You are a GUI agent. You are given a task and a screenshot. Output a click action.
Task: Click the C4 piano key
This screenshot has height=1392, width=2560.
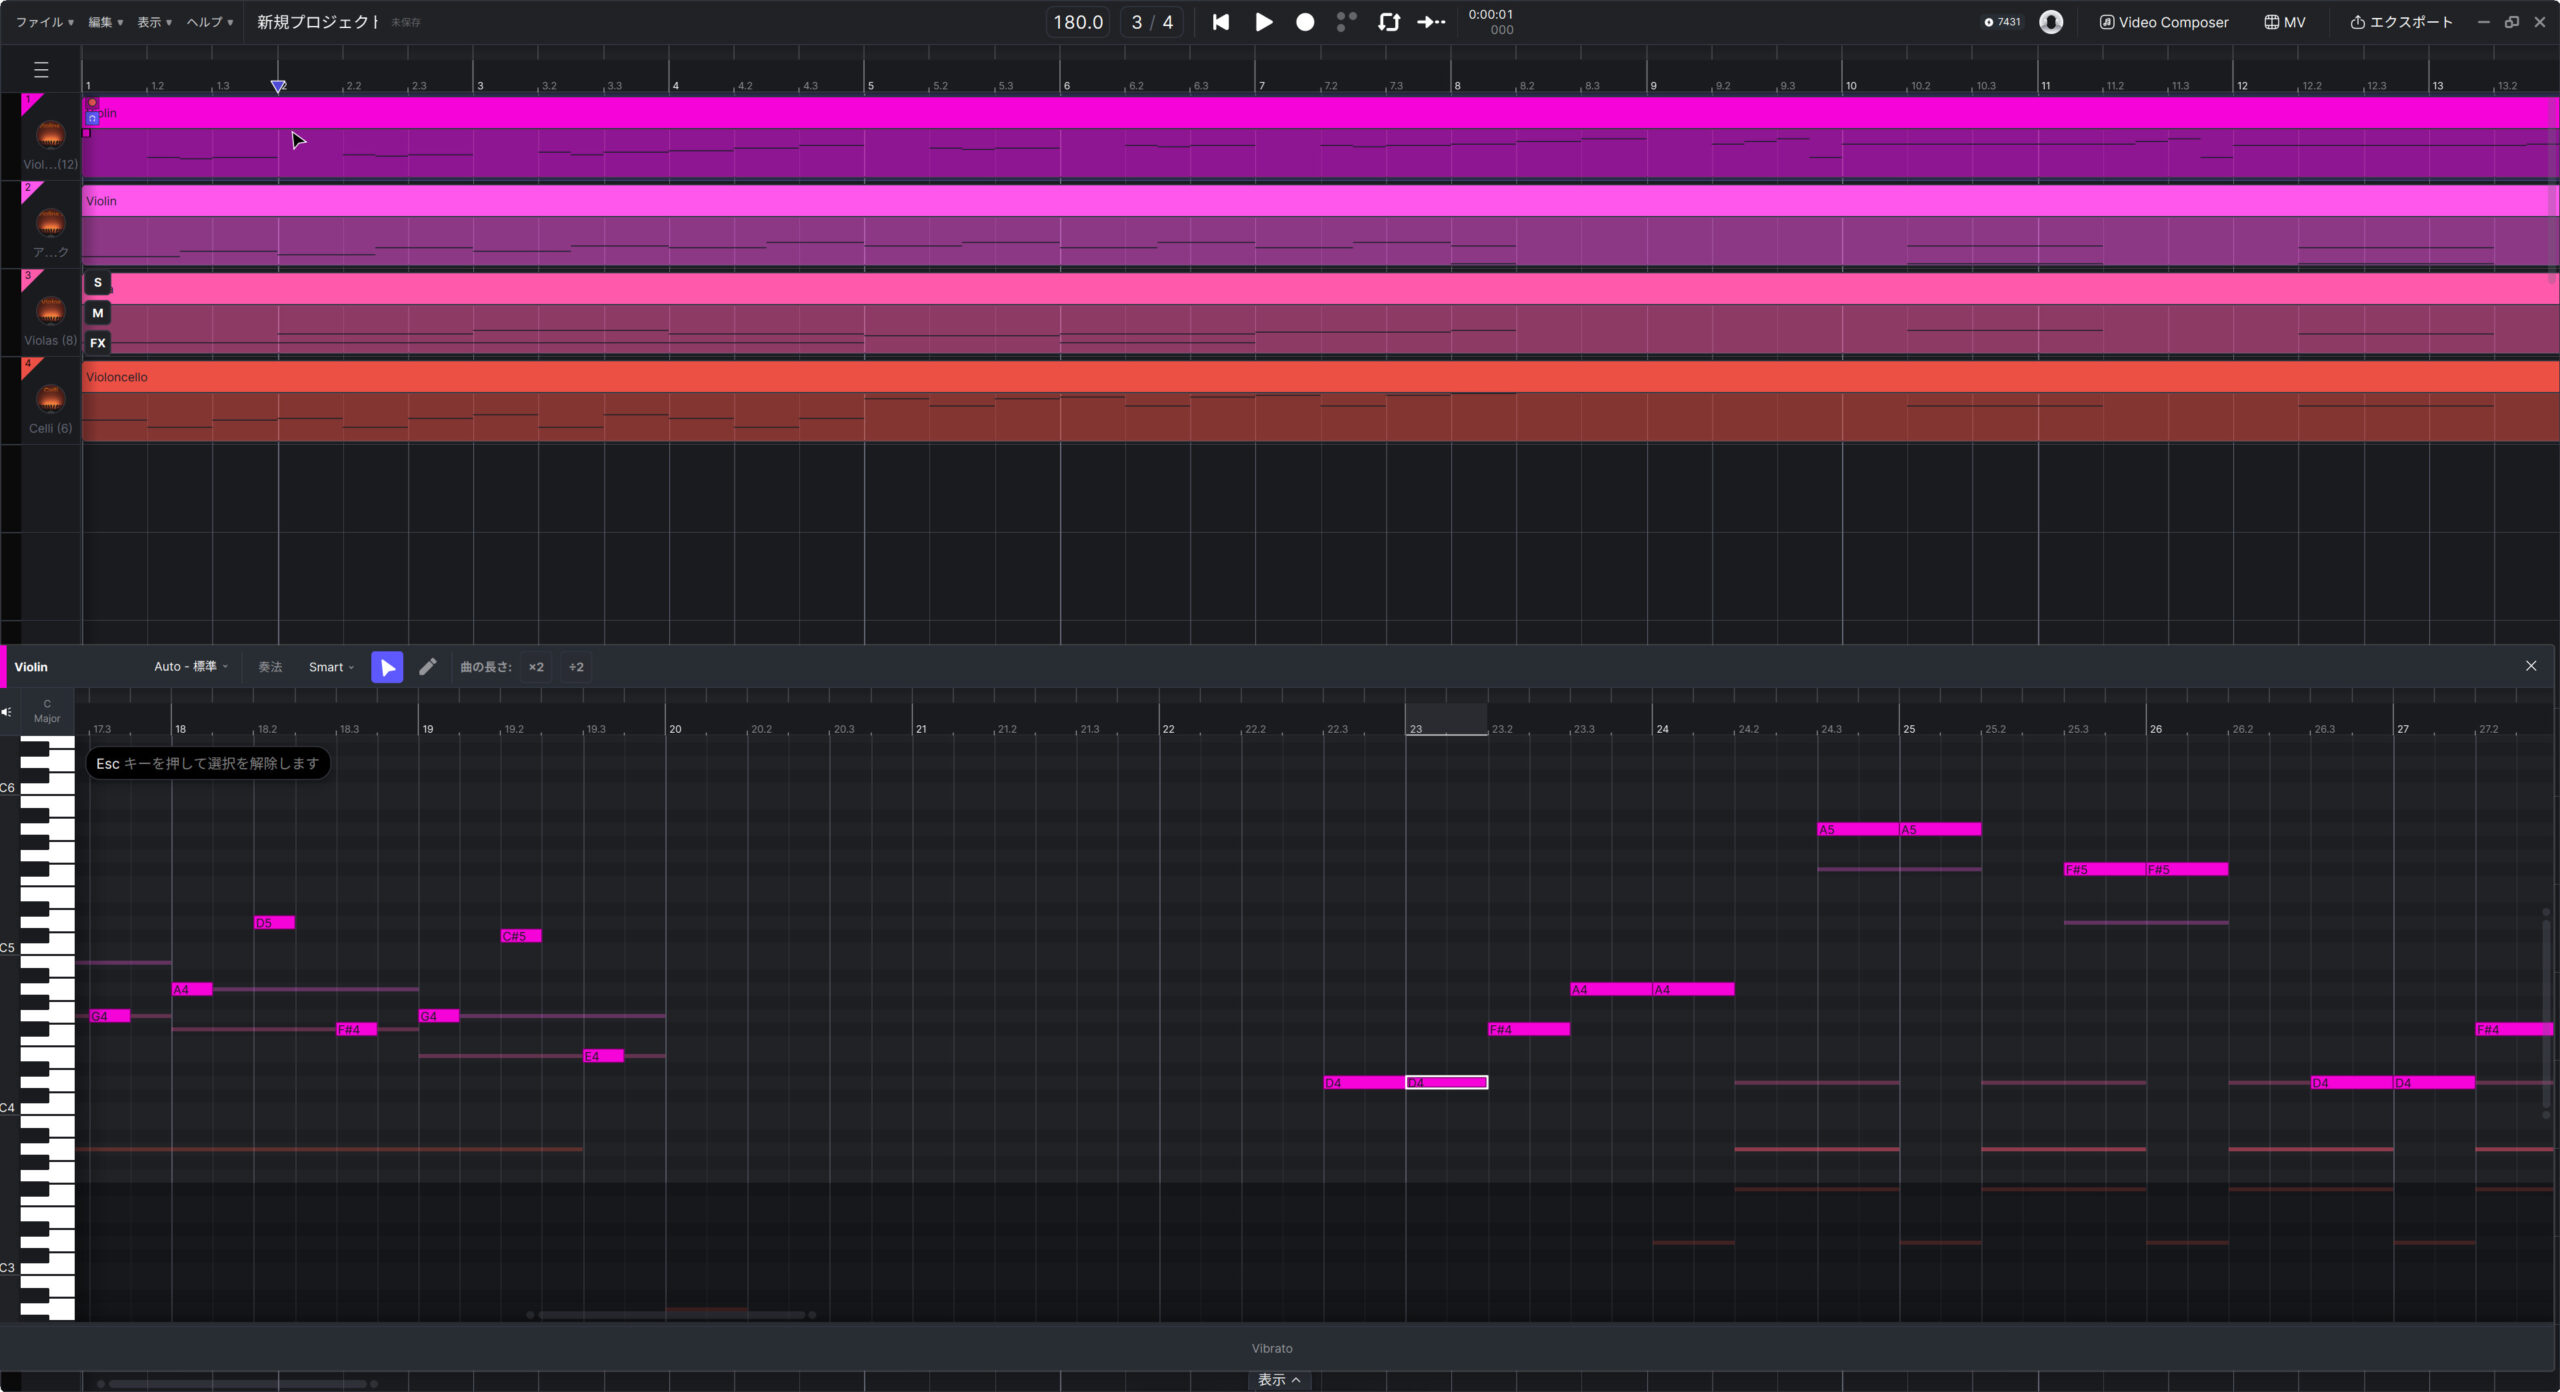tap(47, 1108)
